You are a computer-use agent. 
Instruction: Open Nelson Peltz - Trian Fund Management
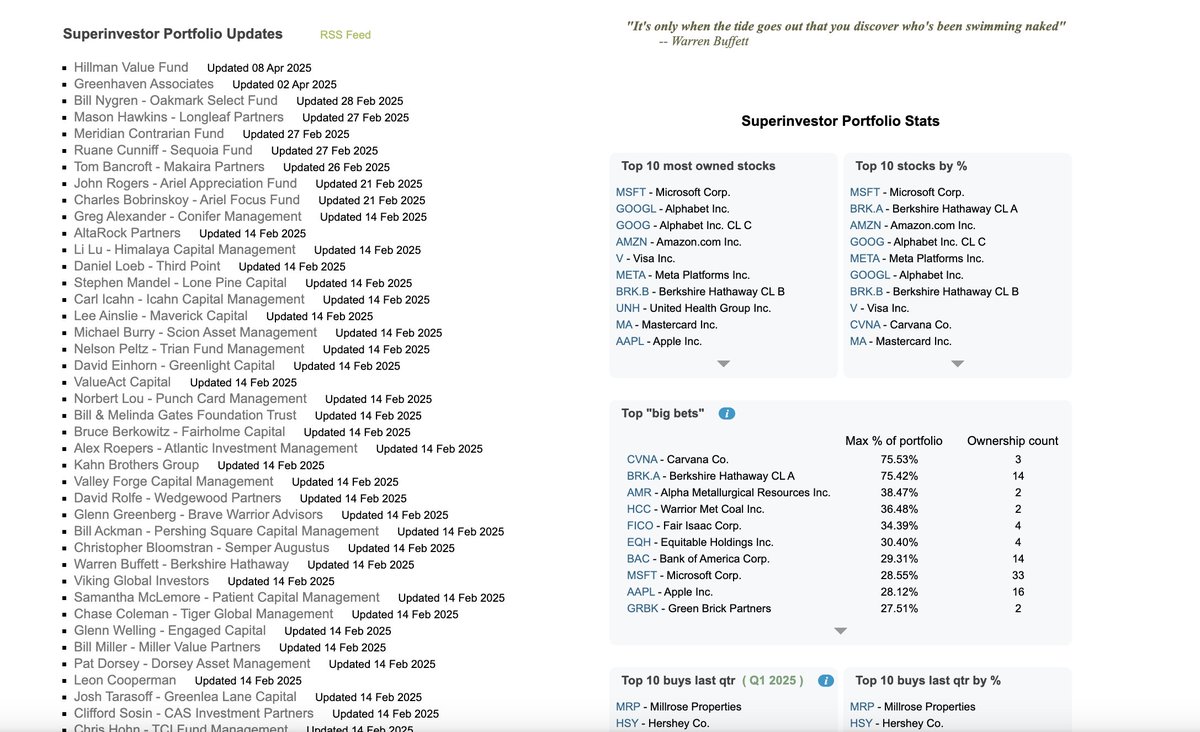point(189,349)
